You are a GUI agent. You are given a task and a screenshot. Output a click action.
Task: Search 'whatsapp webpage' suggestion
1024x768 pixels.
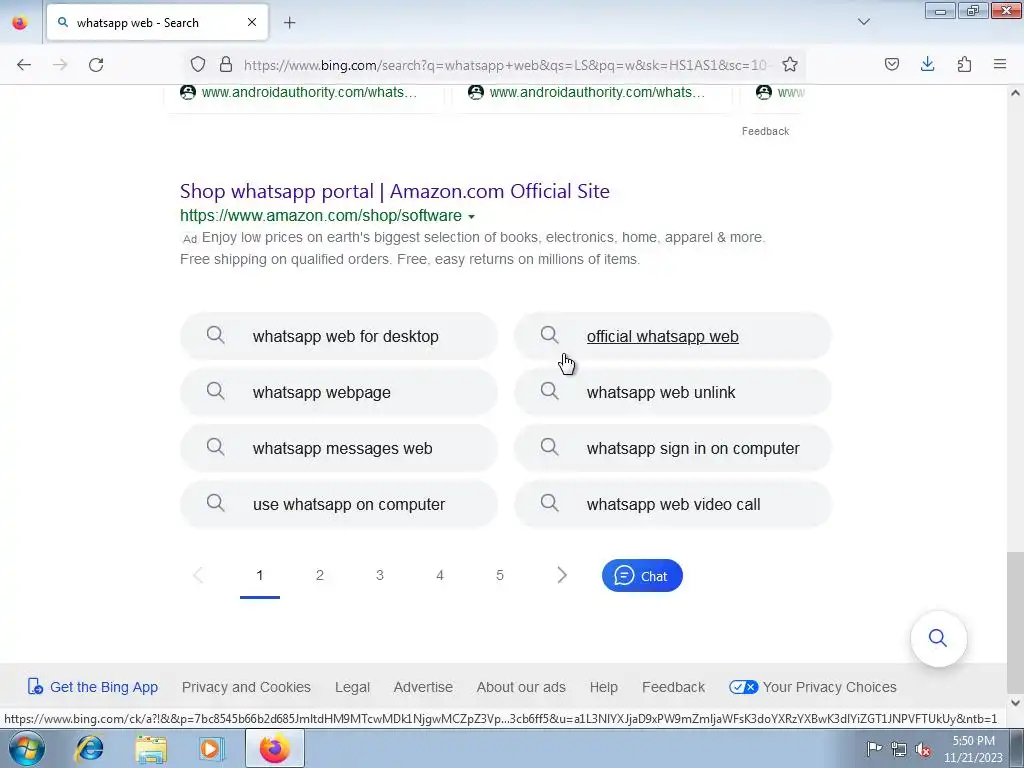(339, 392)
